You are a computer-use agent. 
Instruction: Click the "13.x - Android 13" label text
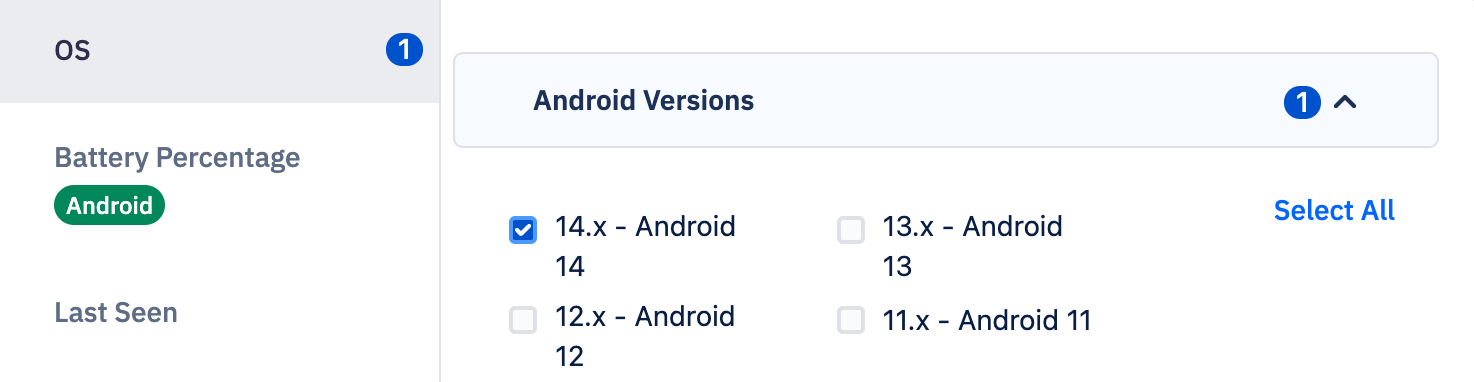(972, 246)
